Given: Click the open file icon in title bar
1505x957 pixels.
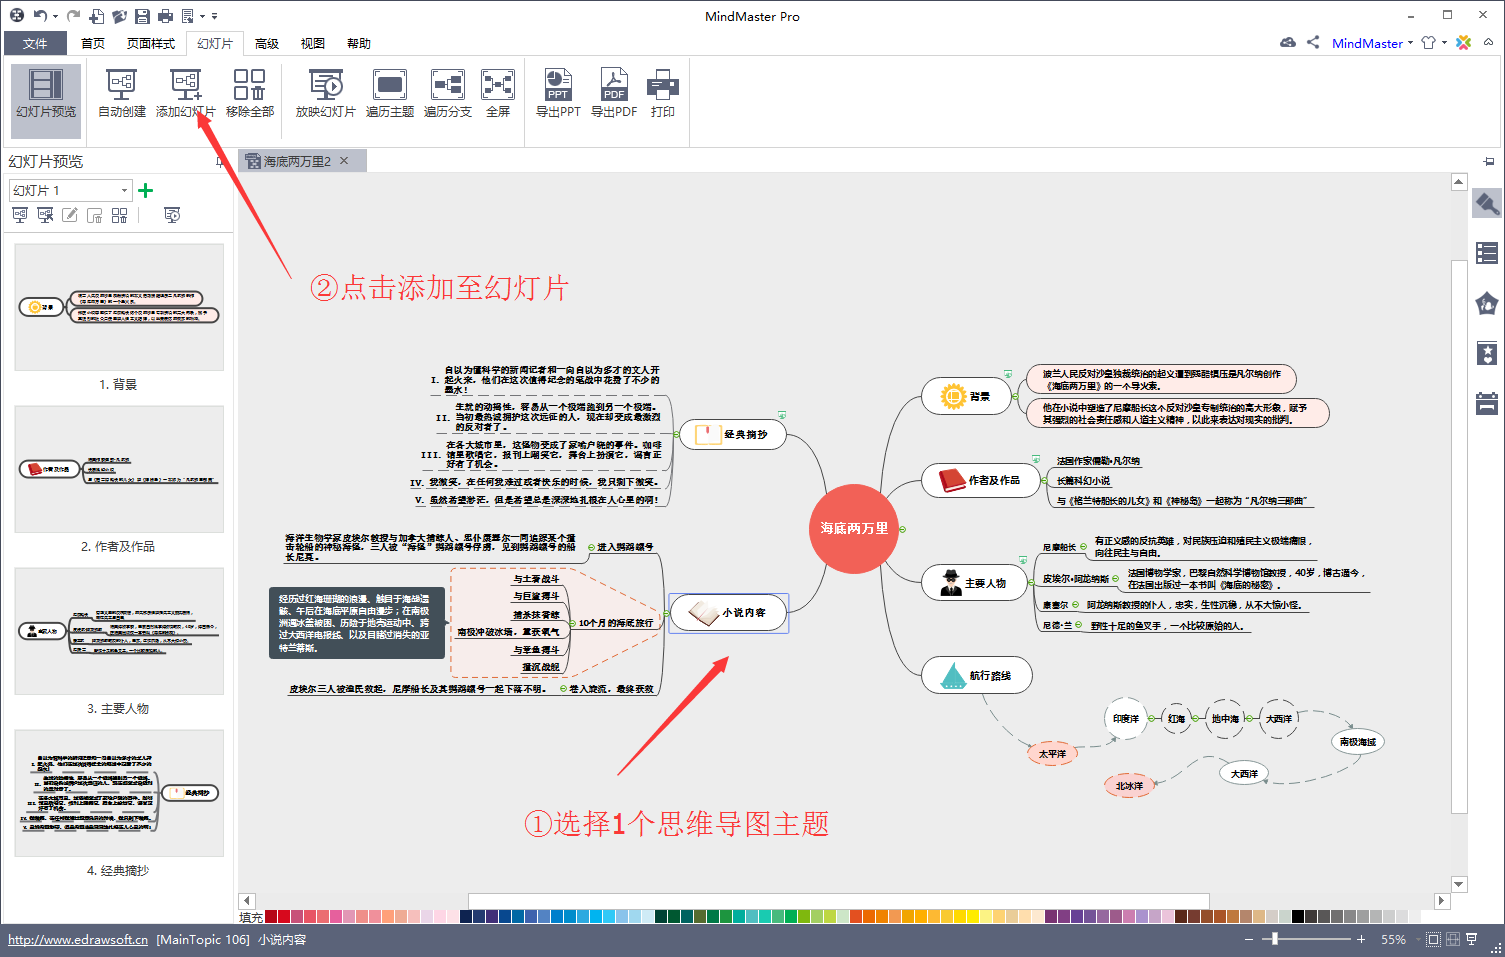Looking at the screenshot, I should pyautogui.click(x=119, y=16).
